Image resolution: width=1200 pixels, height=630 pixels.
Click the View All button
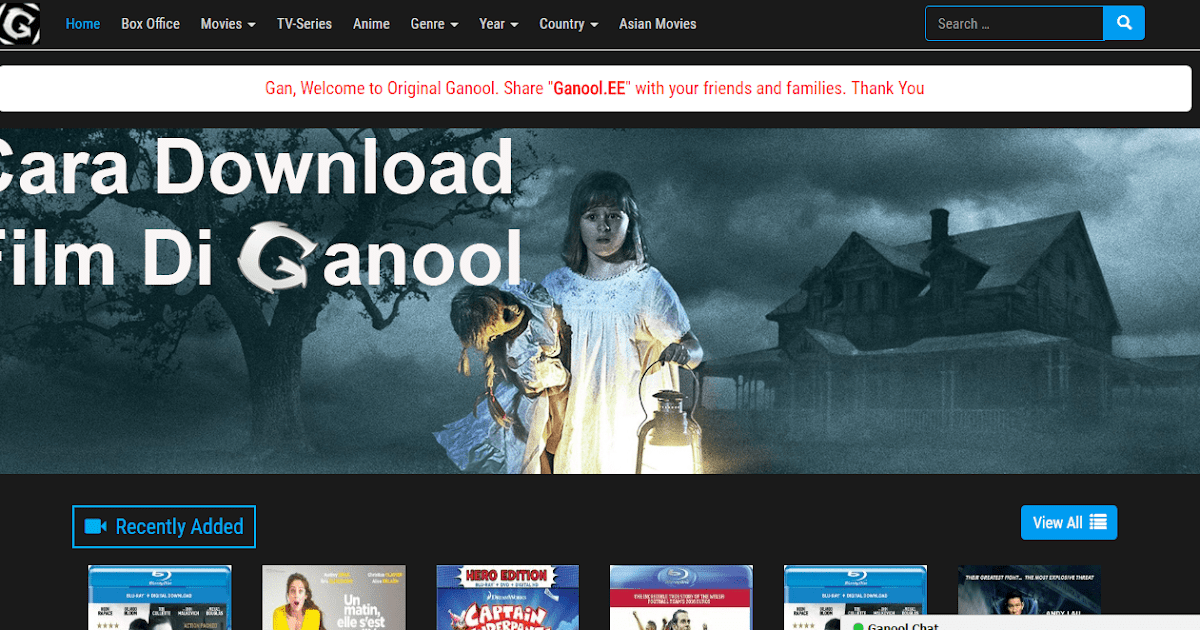(1069, 522)
